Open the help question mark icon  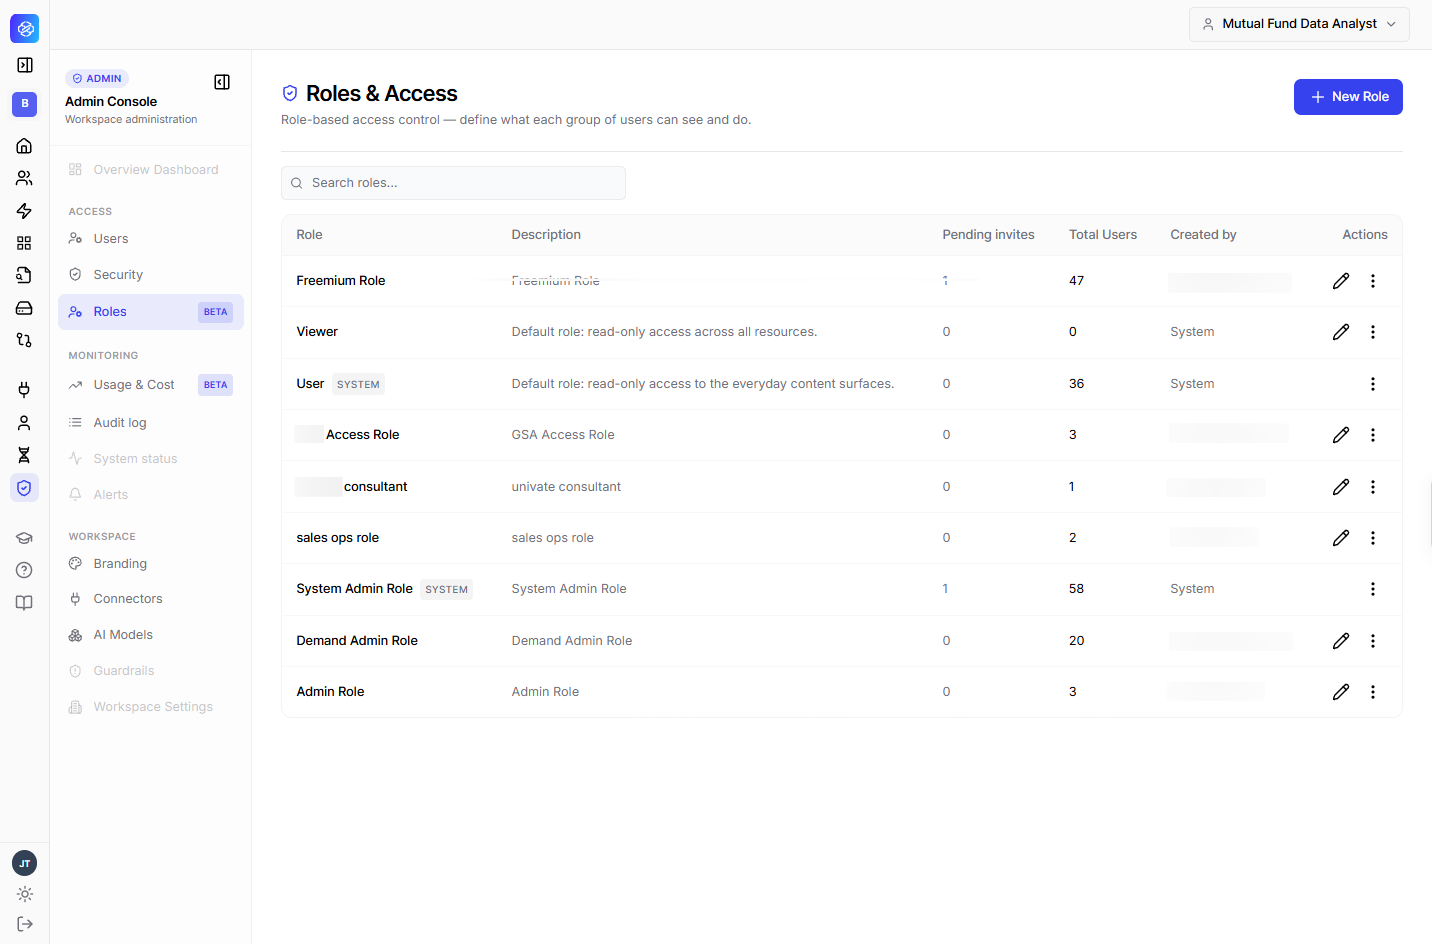(x=24, y=570)
